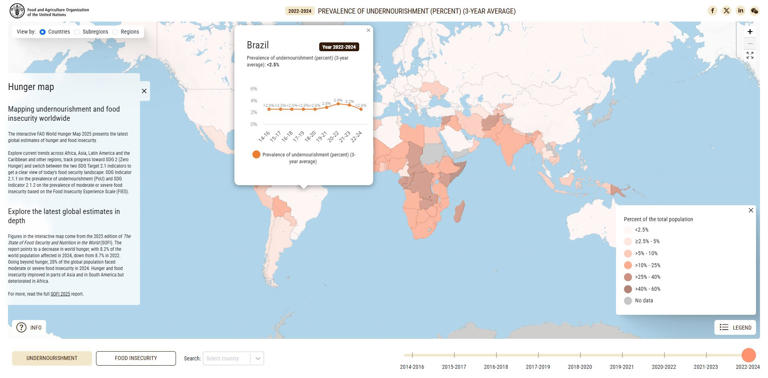The image size is (768, 378).
Task: Select the Regions view radio button
Action: pos(116,32)
